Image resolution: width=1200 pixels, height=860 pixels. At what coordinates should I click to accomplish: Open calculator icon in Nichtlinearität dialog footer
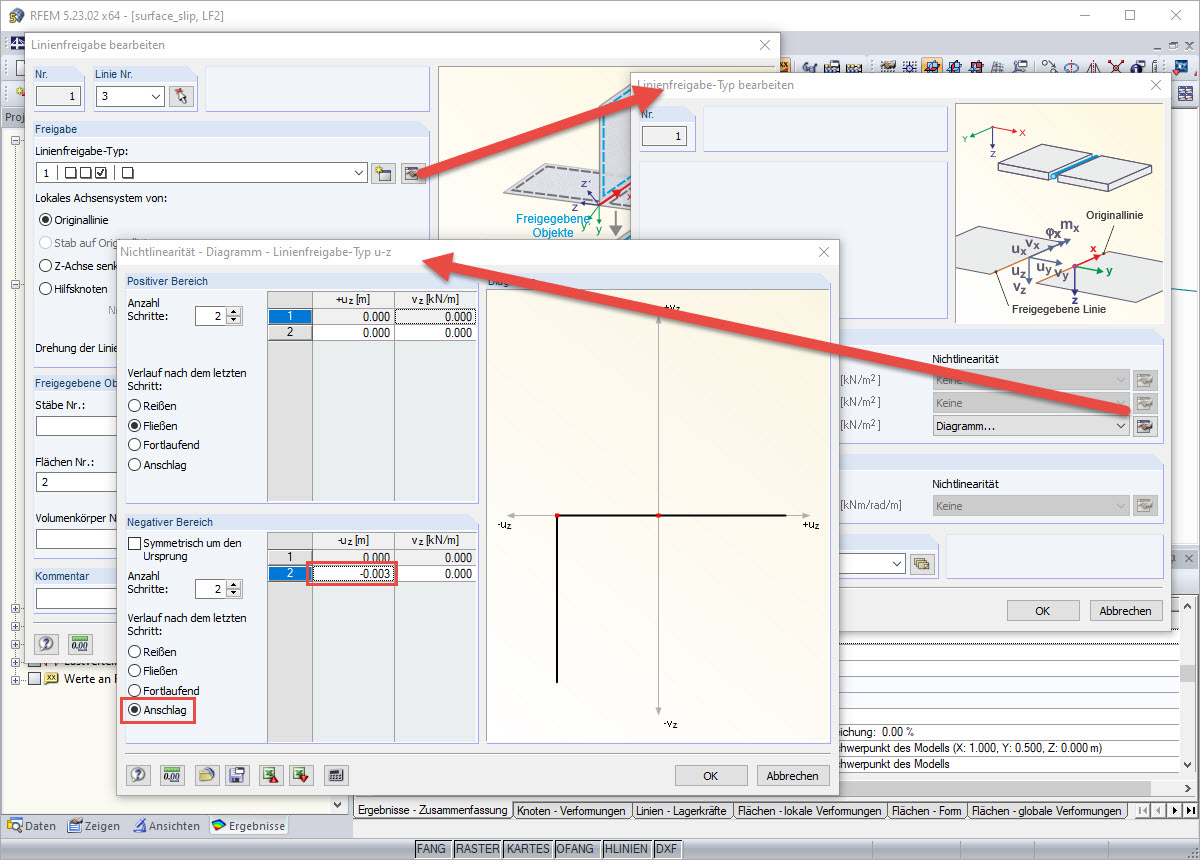click(x=335, y=775)
